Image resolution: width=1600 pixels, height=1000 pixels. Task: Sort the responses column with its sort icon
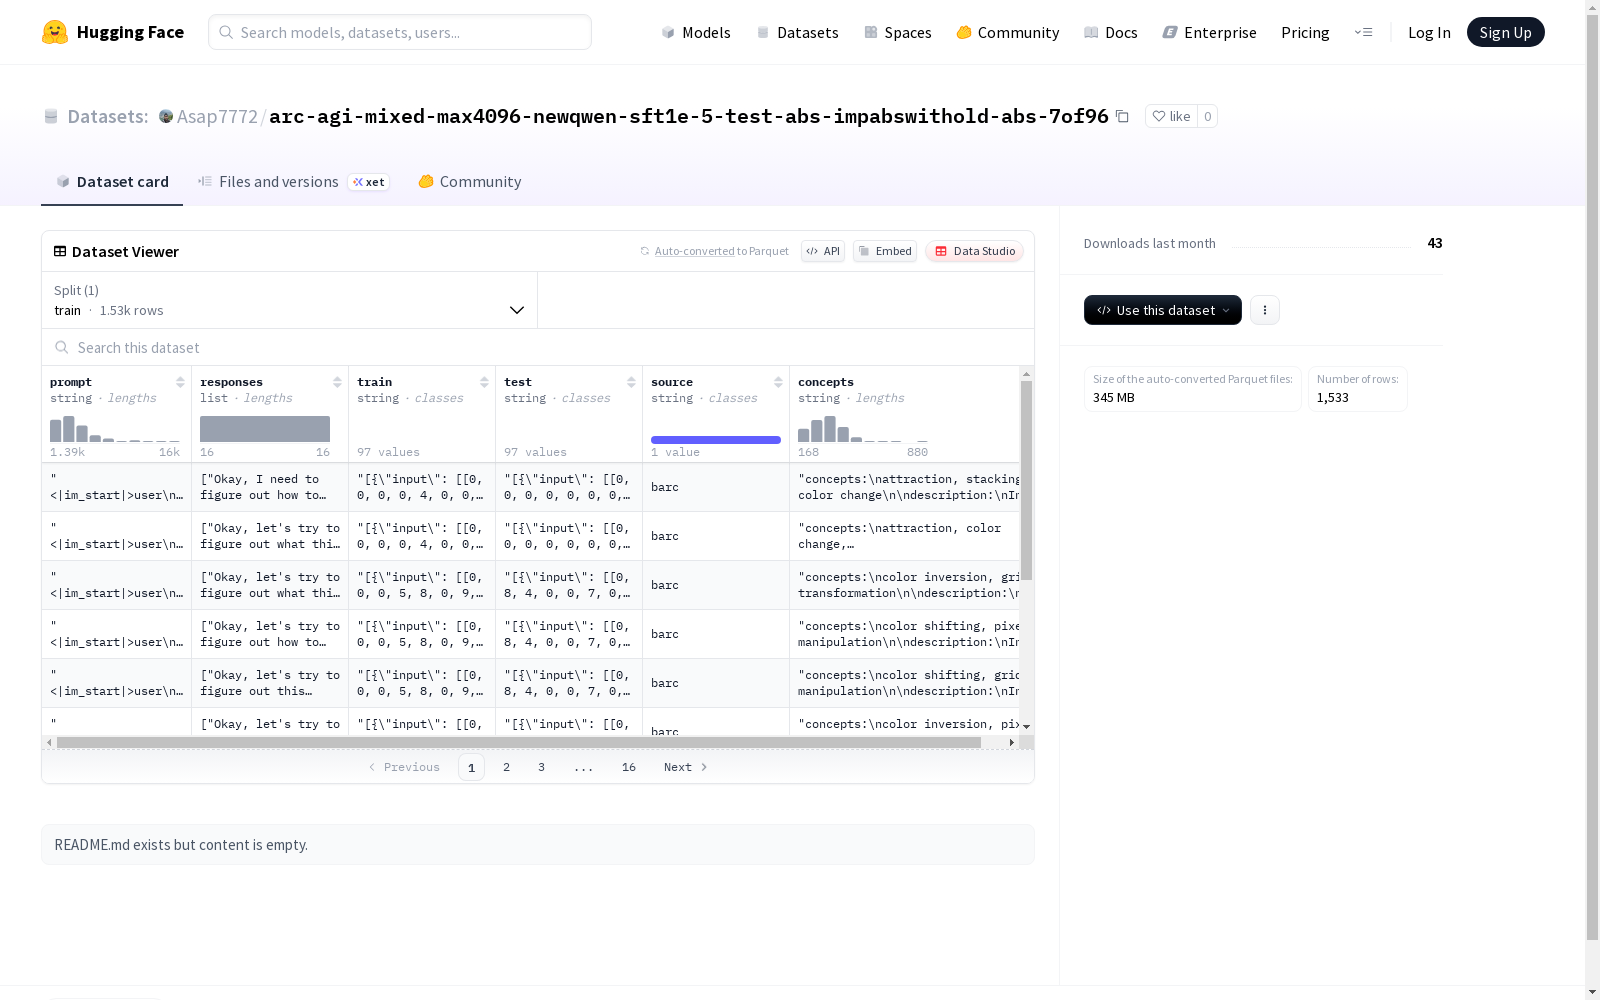pos(337,382)
